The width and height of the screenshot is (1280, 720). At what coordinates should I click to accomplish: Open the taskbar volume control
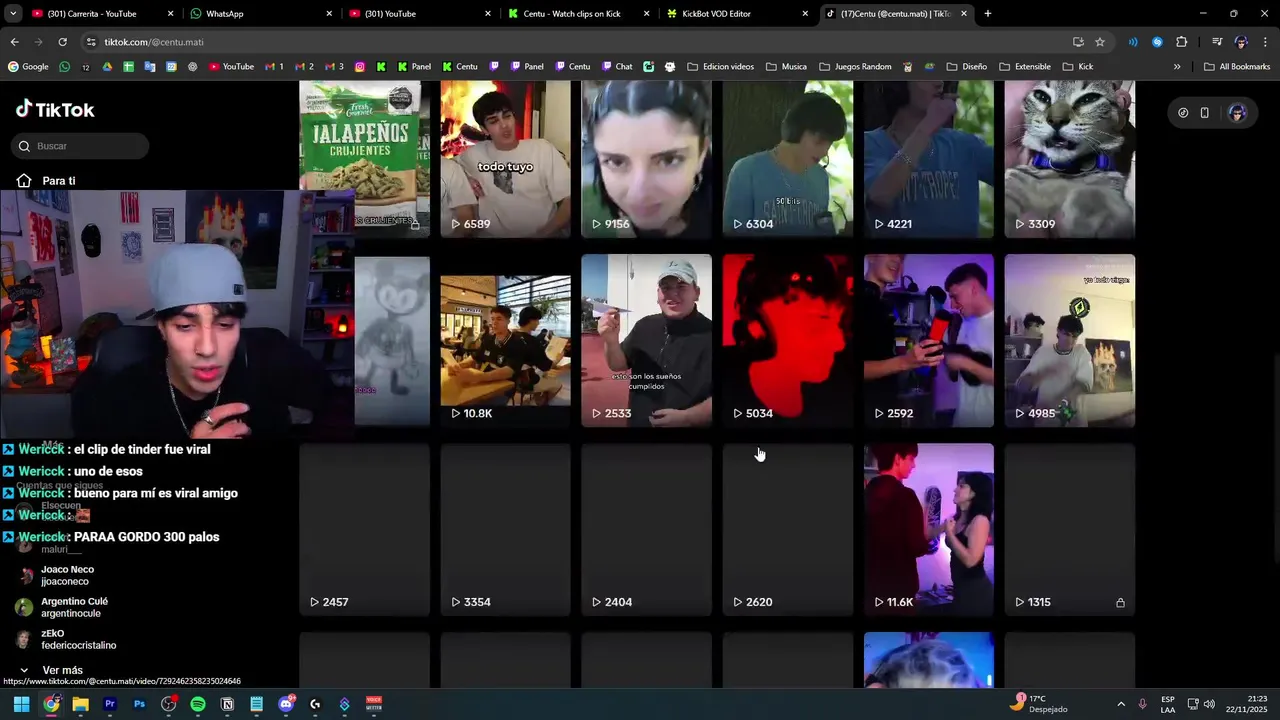1209,704
